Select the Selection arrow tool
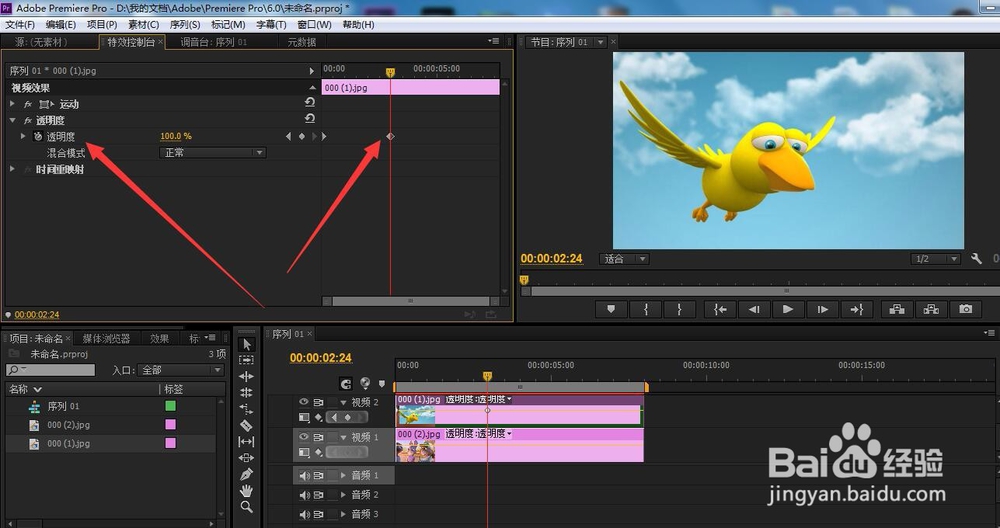The image size is (1000, 528). click(x=246, y=344)
